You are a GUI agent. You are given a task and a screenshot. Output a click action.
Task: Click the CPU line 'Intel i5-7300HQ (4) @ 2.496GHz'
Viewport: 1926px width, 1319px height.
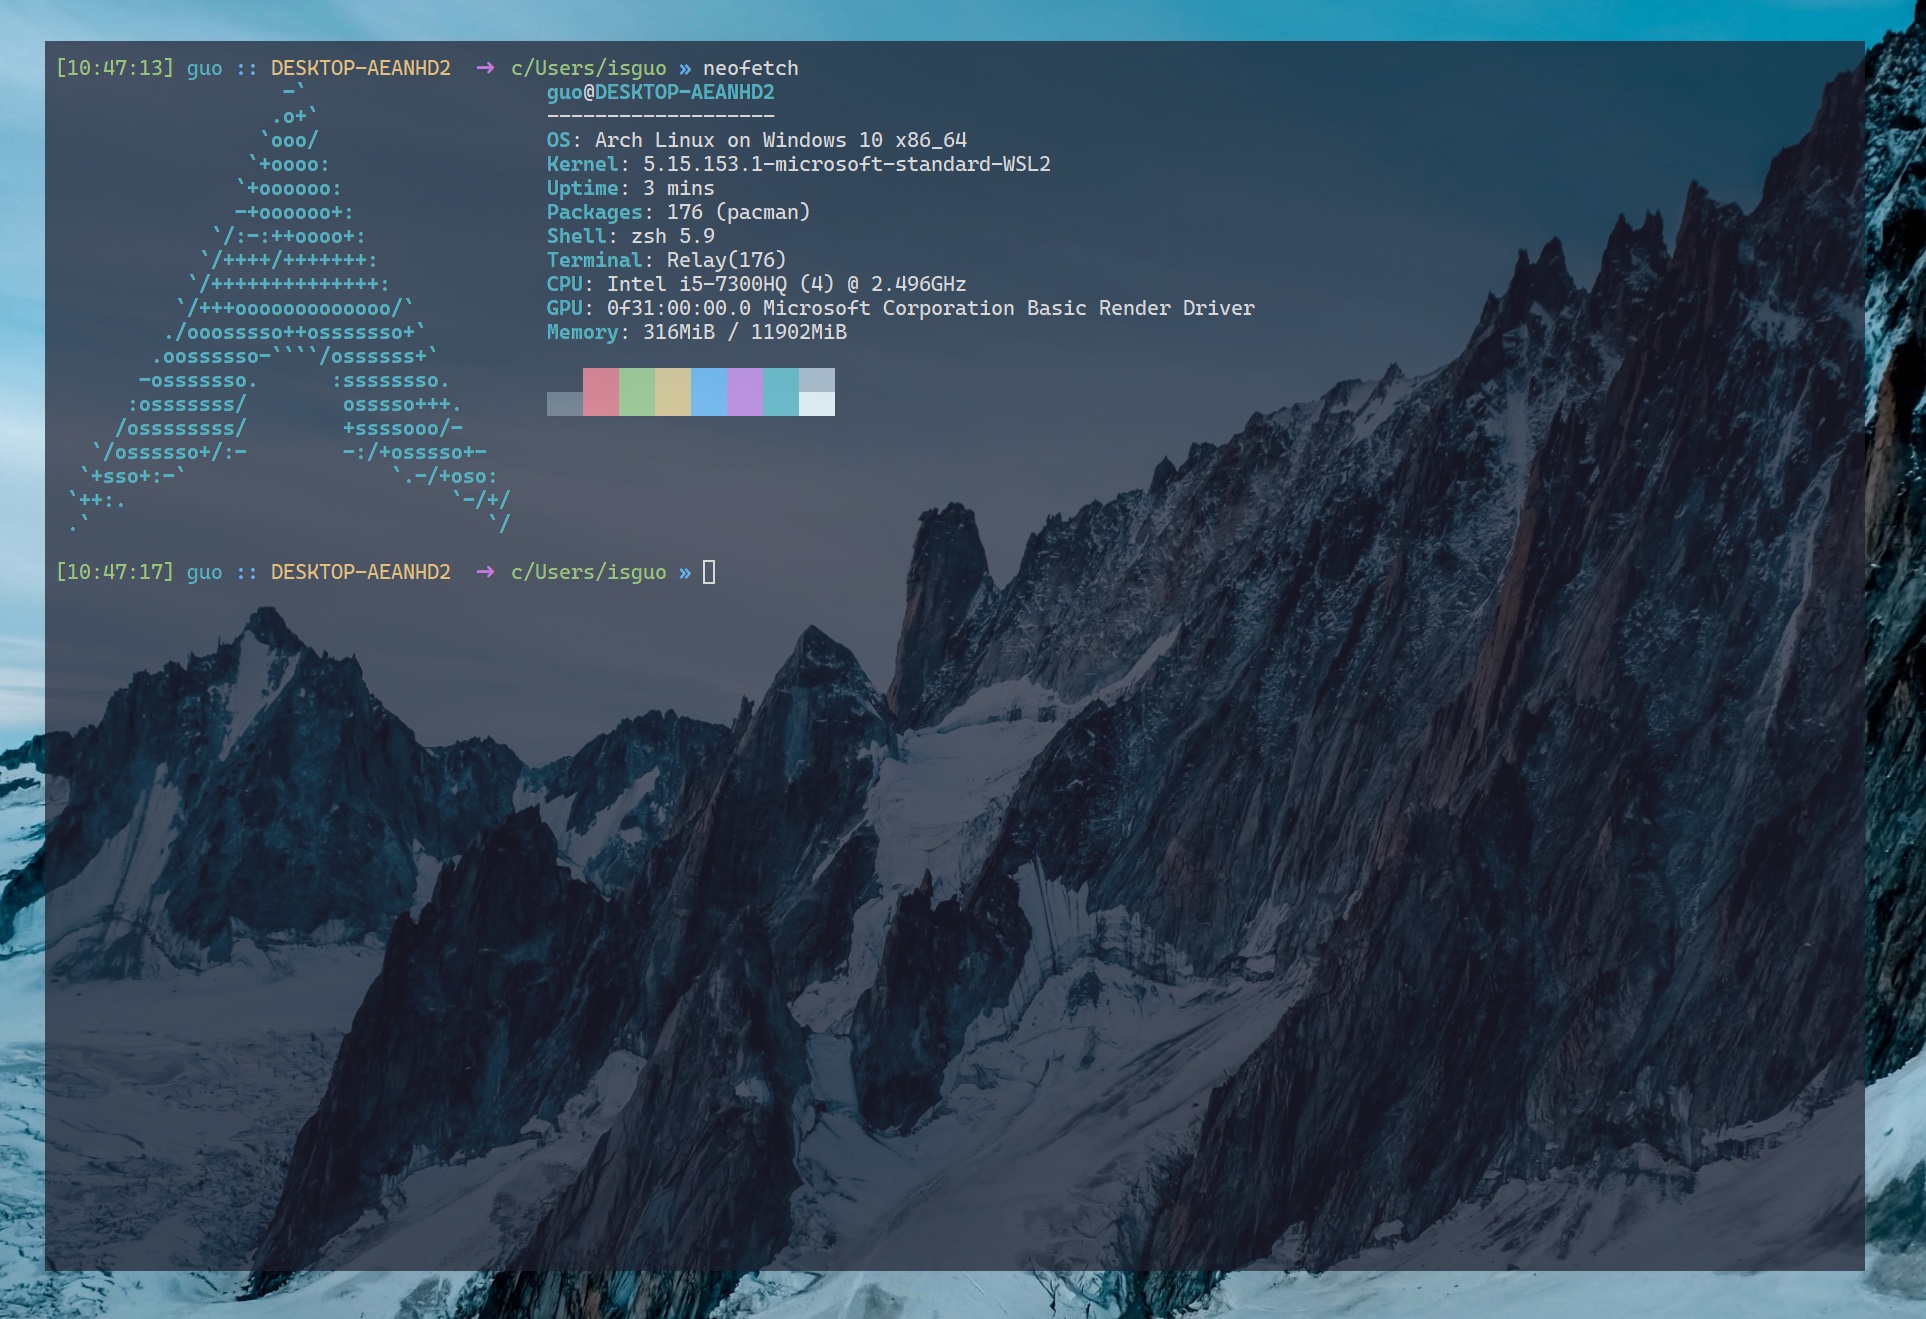pos(756,284)
